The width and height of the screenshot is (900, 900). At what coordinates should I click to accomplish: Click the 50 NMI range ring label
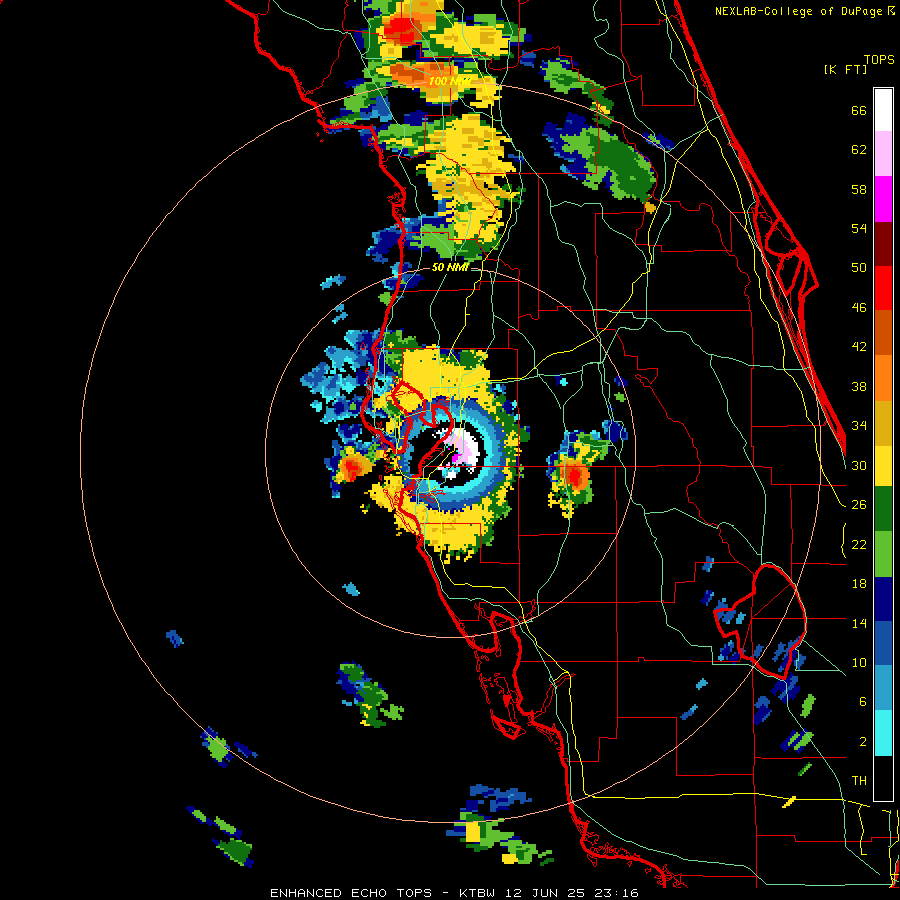449,267
